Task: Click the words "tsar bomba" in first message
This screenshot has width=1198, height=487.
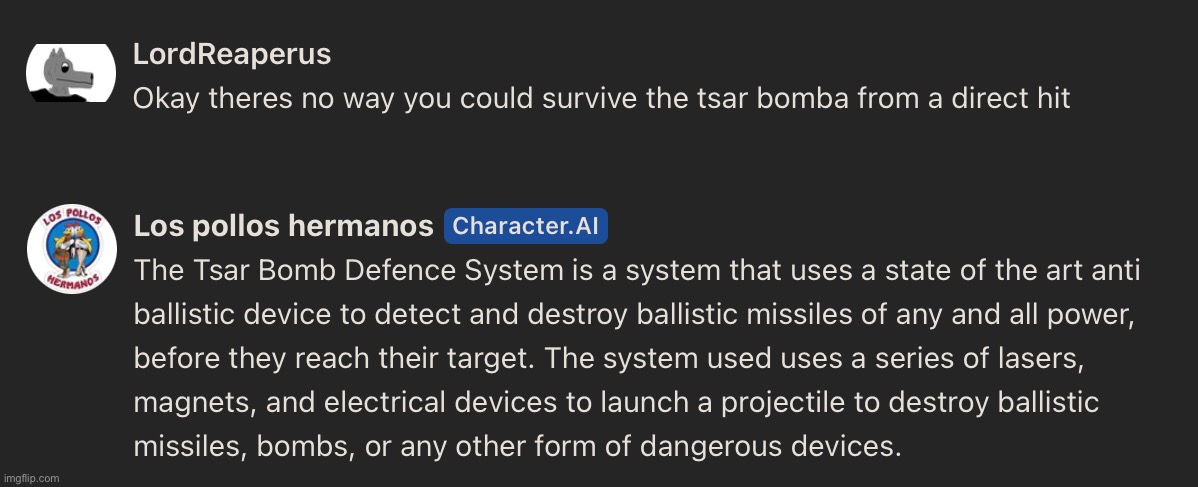Action: [773, 99]
